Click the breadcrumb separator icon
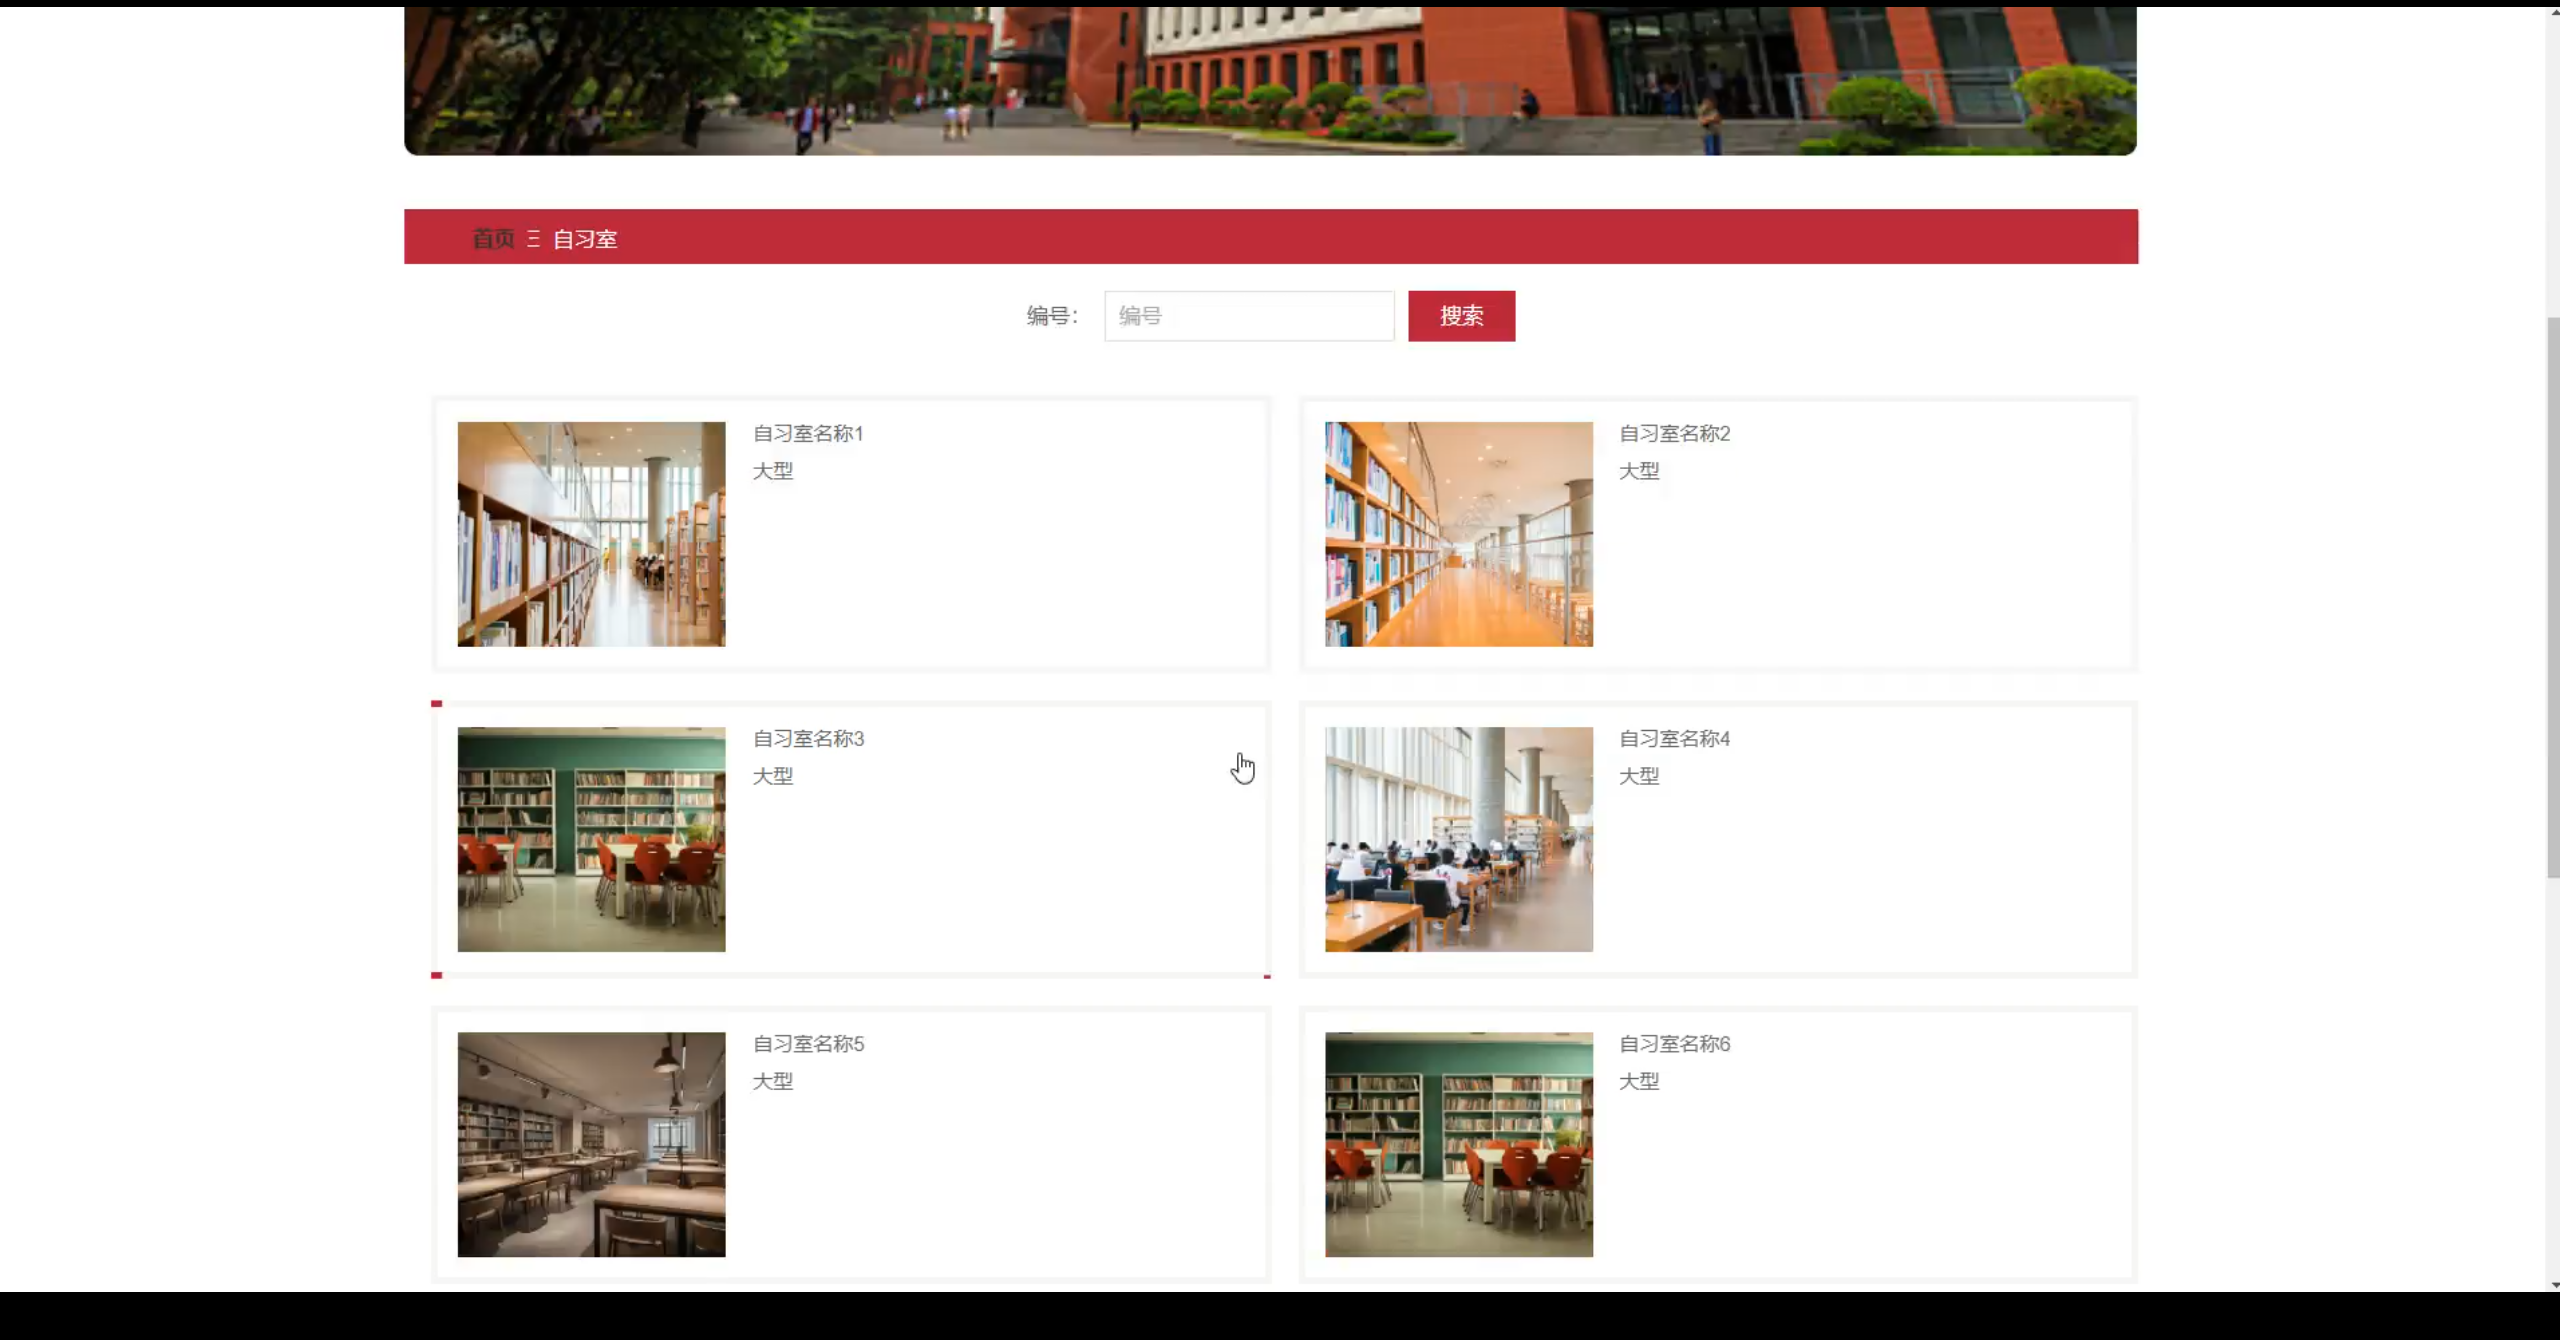The image size is (2560, 1340). (534, 239)
